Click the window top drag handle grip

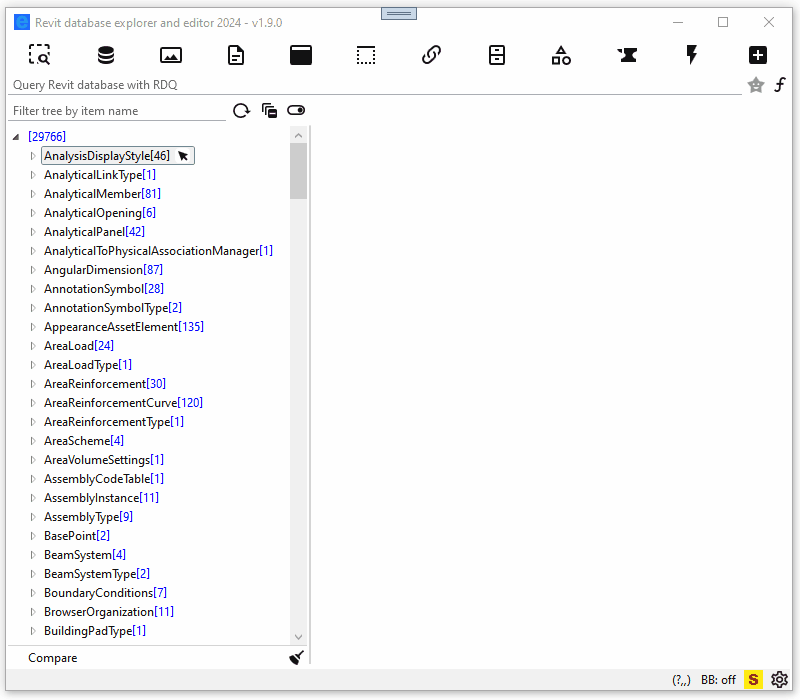399,14
